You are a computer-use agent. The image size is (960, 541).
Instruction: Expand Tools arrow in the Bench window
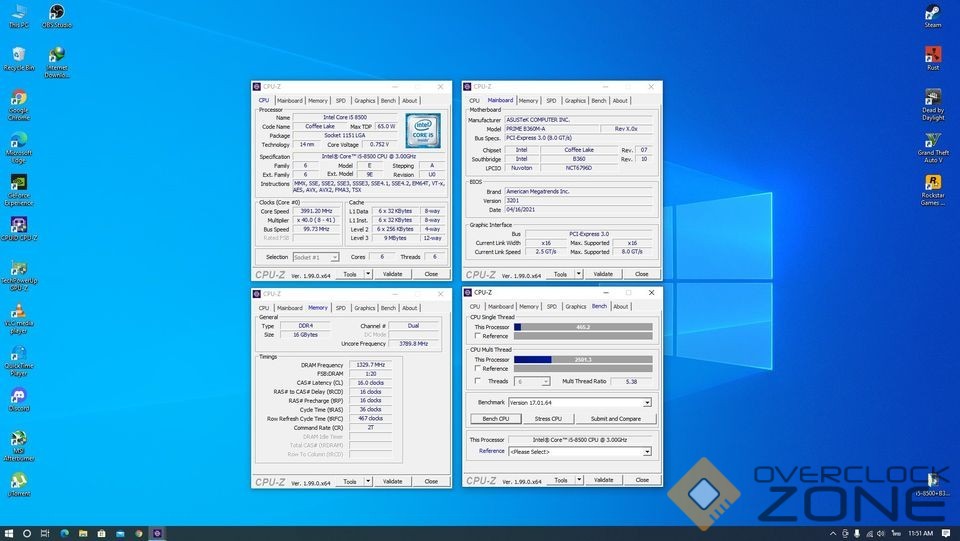pyautogui.click(x=579, y=480)
